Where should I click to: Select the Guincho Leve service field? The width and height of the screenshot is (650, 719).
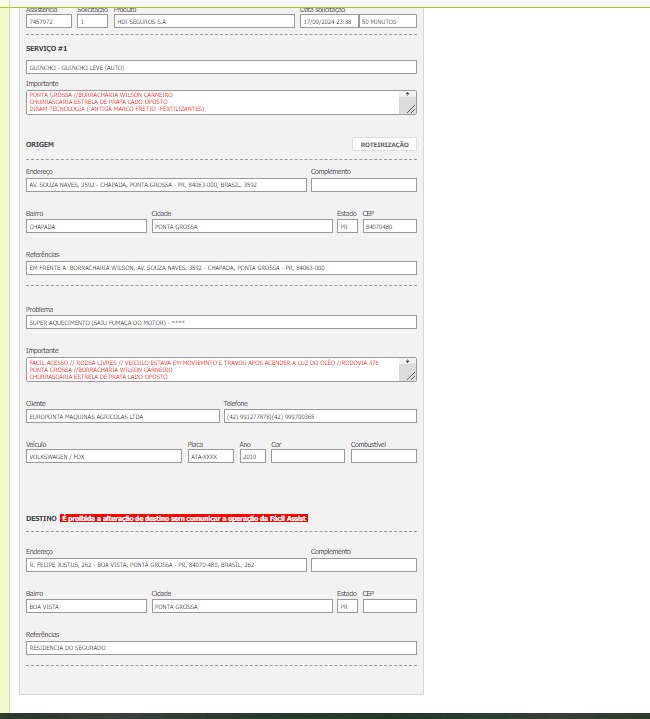221,67
